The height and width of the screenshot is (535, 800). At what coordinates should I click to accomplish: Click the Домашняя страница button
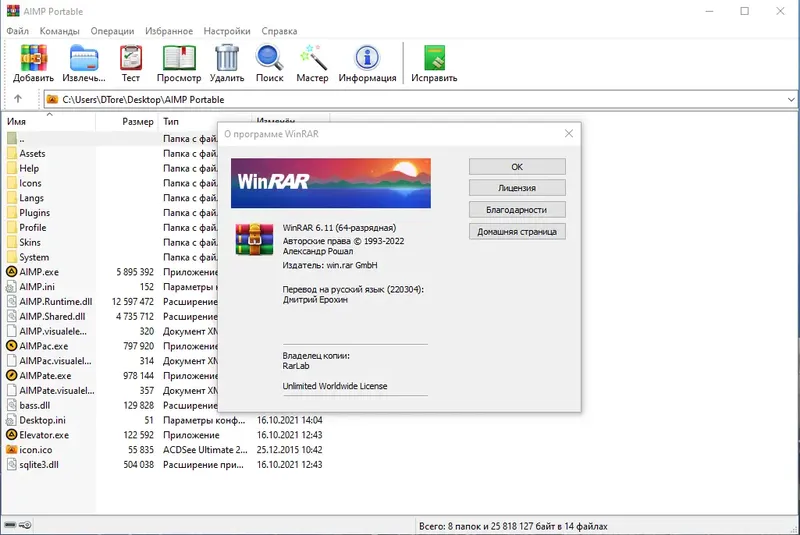[x=517, y=232]
